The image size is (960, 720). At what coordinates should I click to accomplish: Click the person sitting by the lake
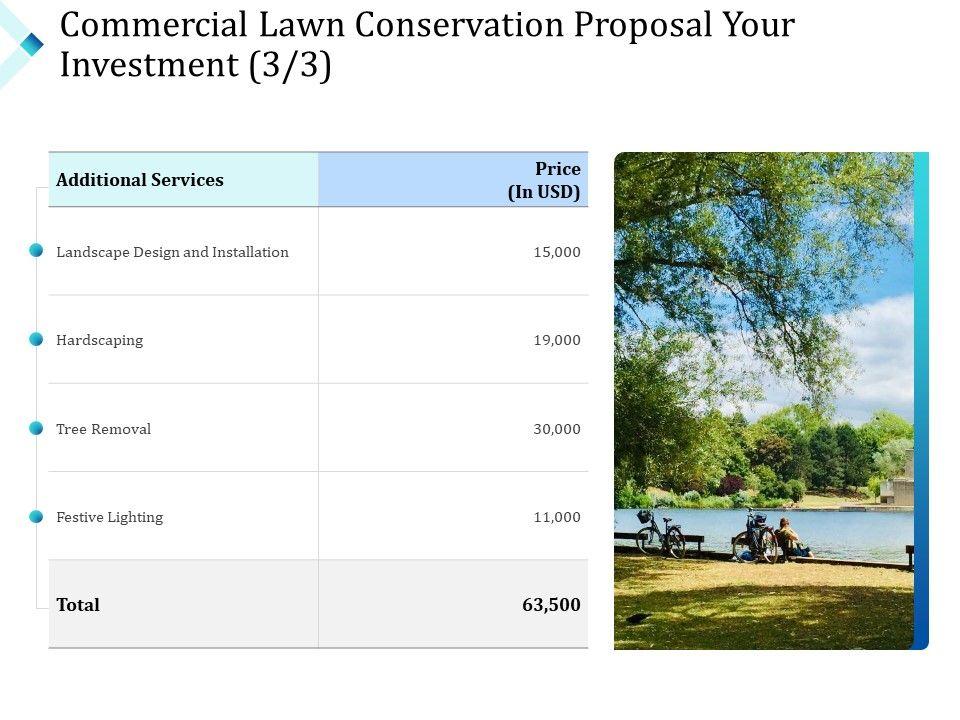click(790, 539)
